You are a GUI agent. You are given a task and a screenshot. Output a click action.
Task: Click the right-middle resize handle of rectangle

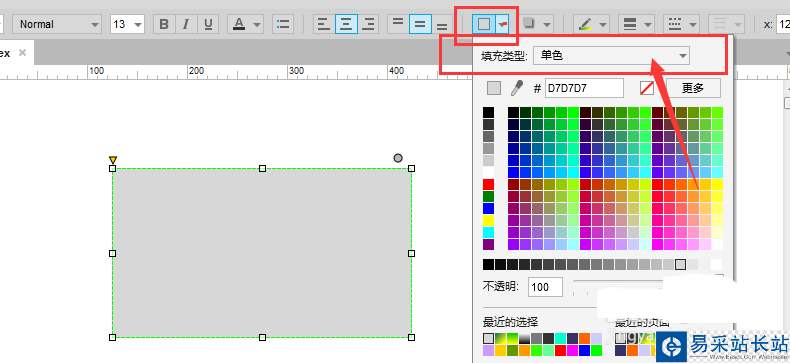click(x=412, y=253)
